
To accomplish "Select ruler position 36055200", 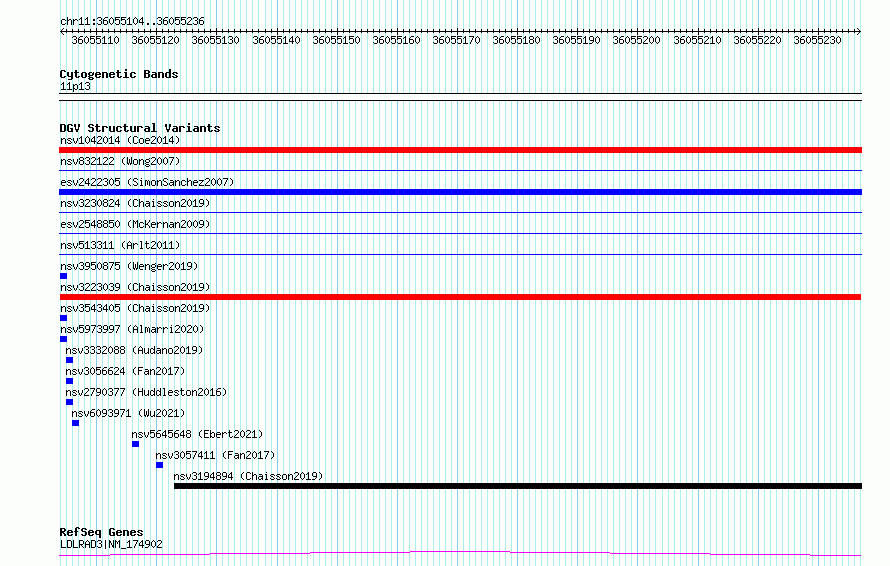I will click(636, 40).
